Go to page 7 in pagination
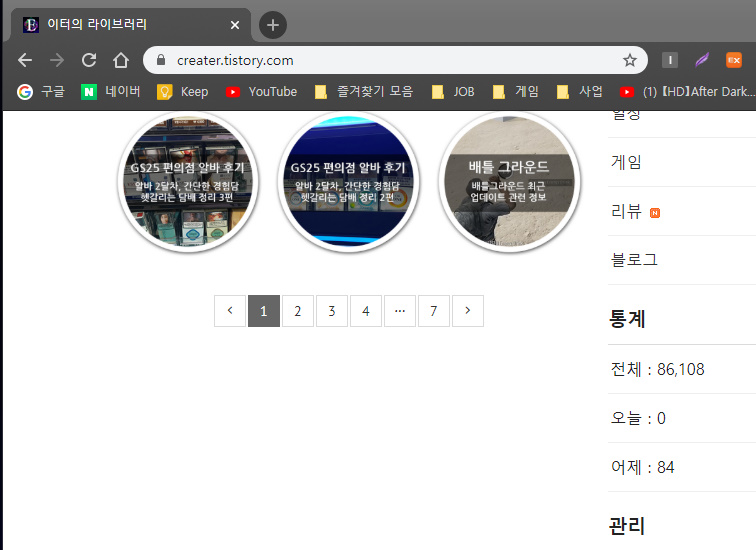The width and height of the screenshot is (756, 550). pyautogui.click(x=434, y=311)
